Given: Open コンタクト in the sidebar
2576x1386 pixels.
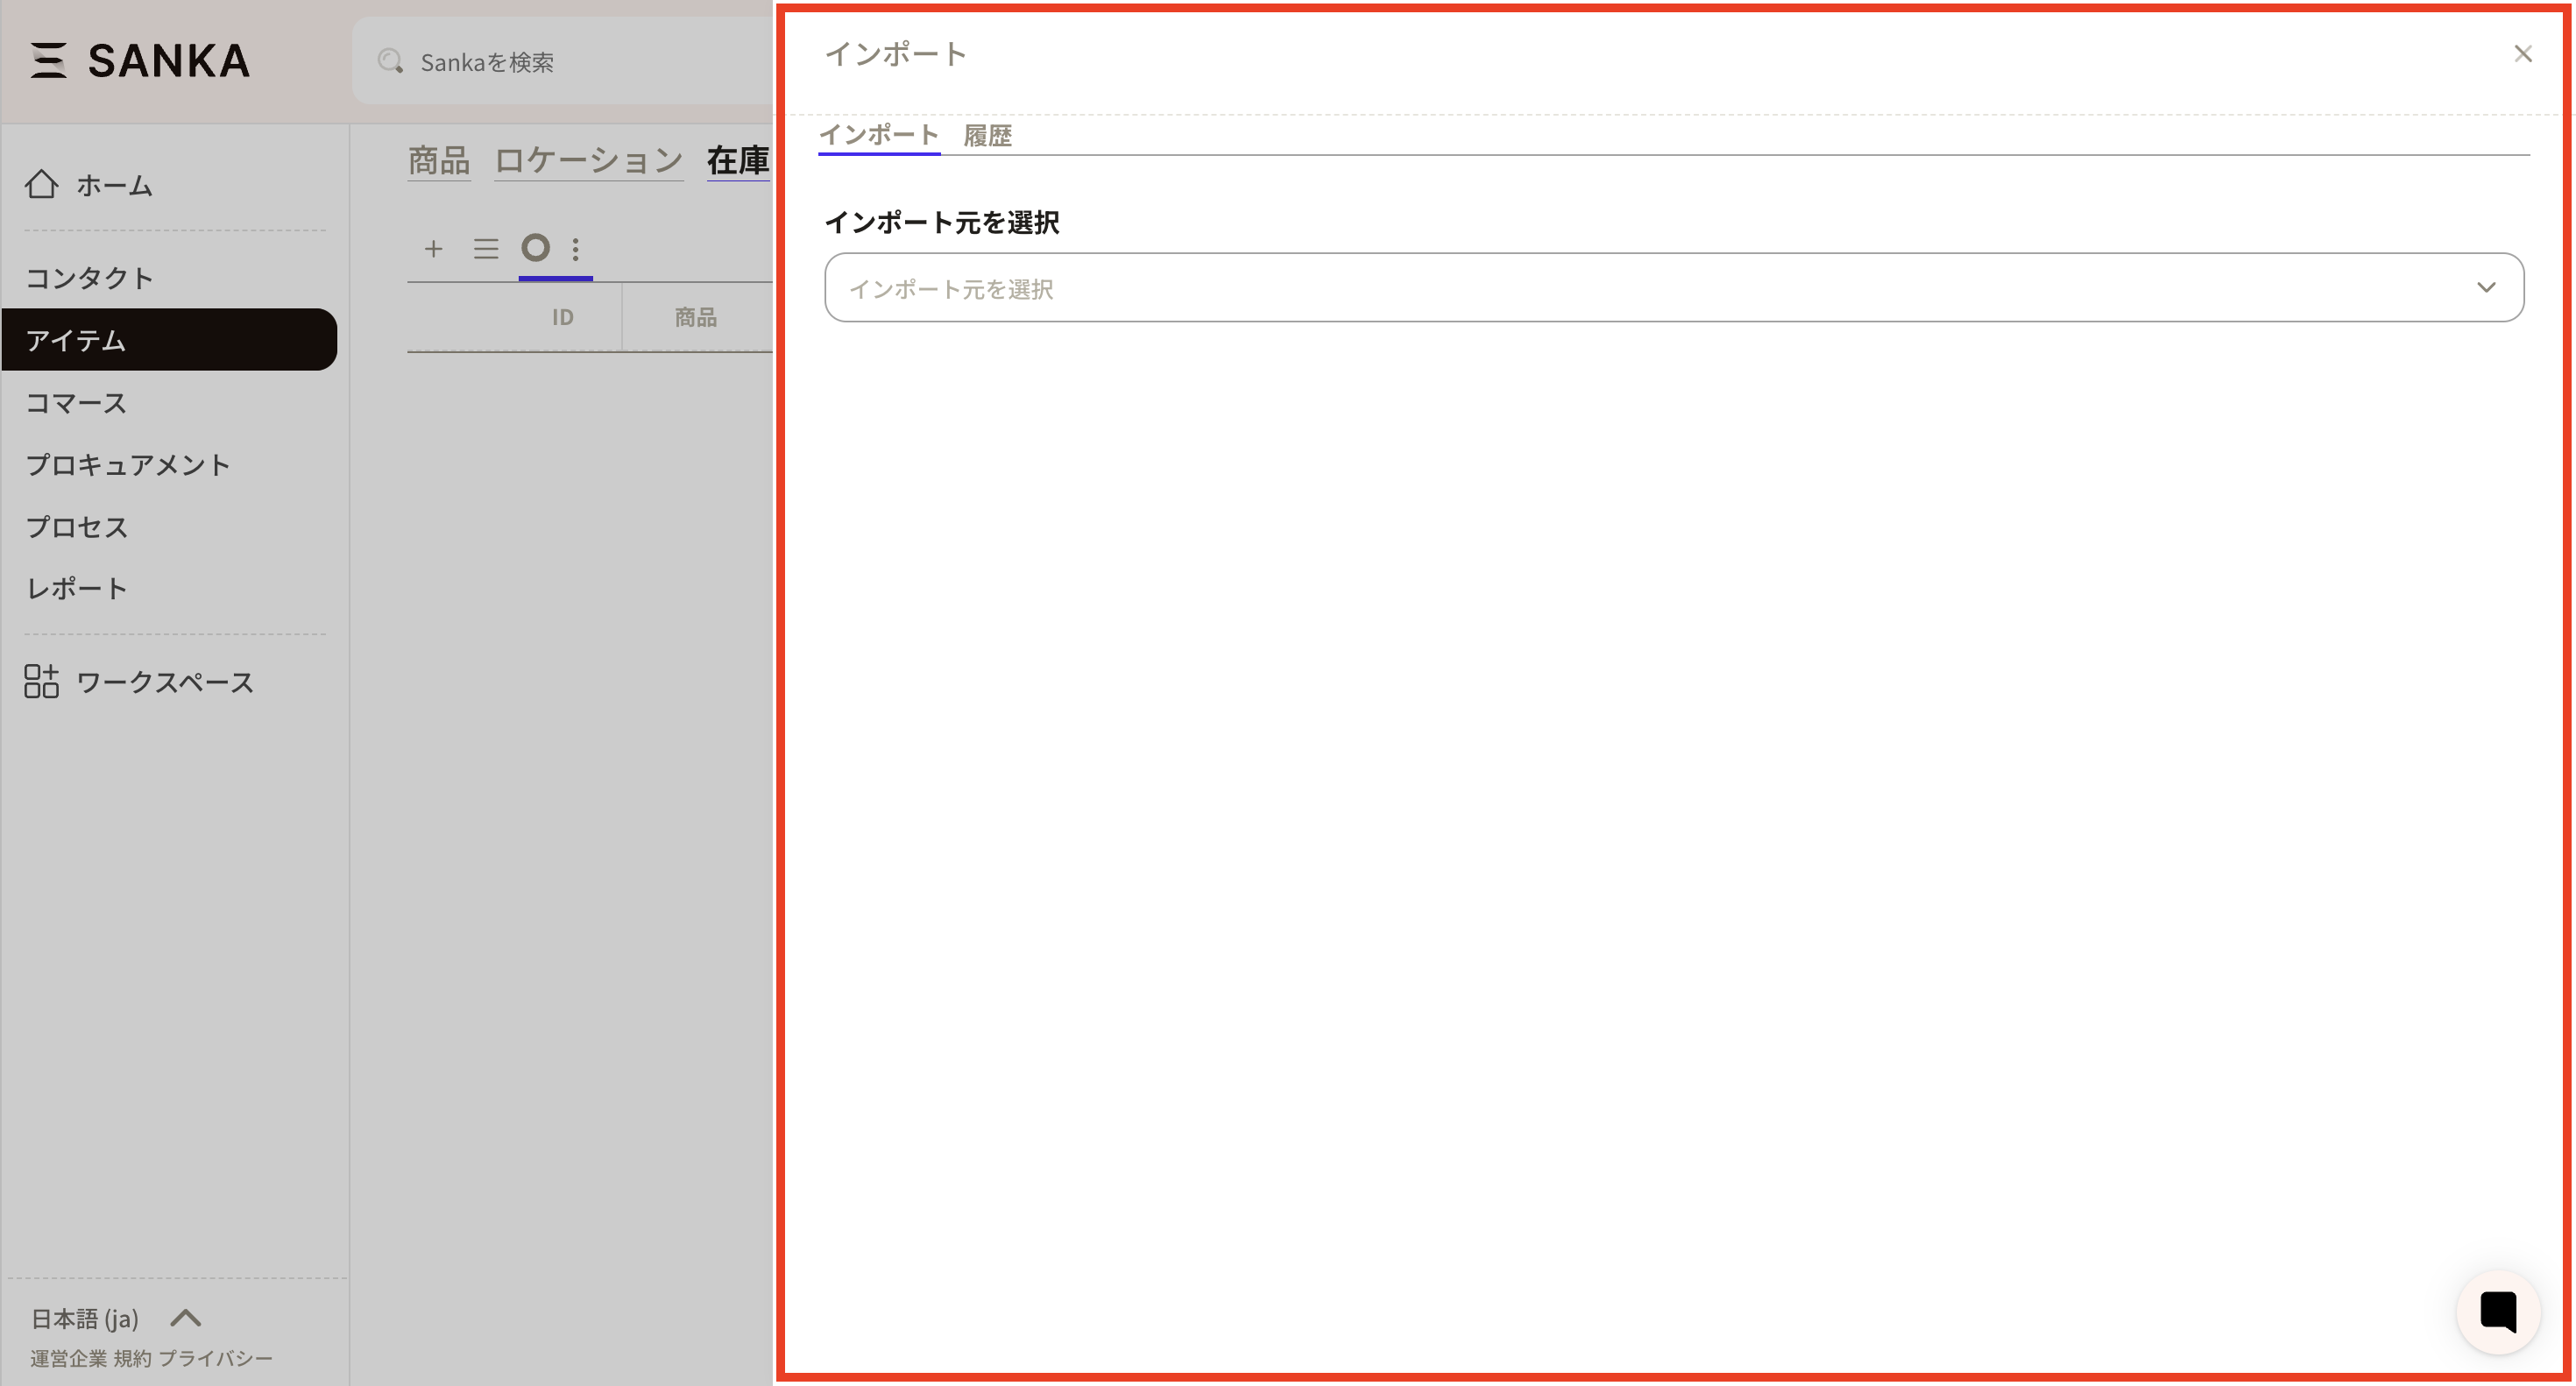Looking at the screenshot, I should point(90,278).
